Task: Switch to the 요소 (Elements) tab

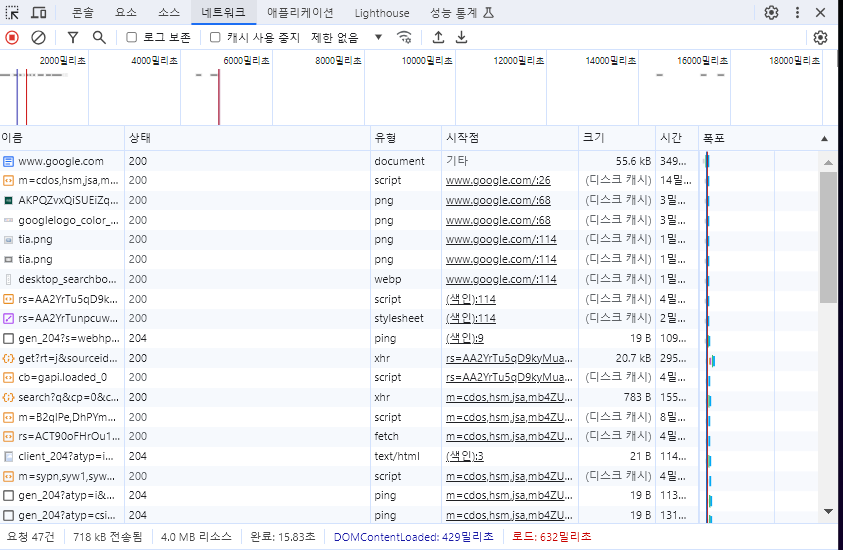Action: point(126,12)
